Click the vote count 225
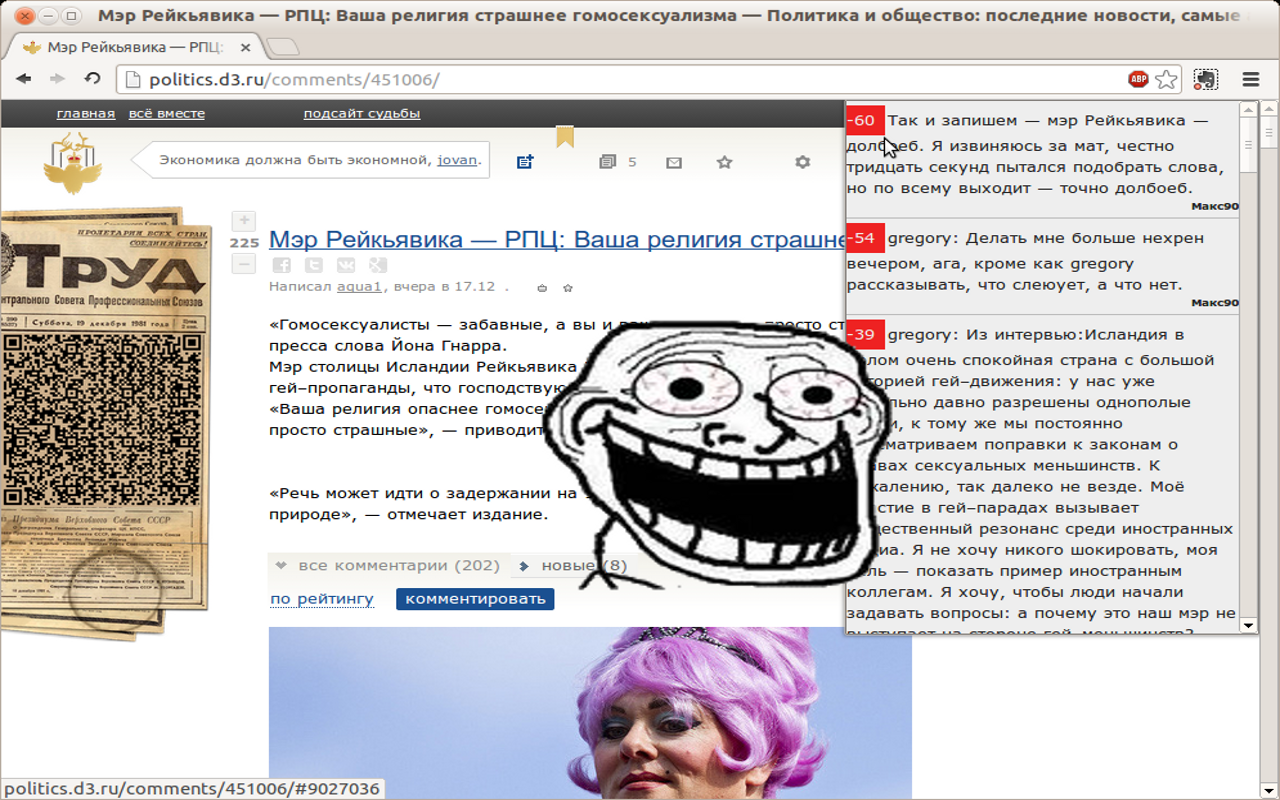This screenshot has height=800, width=1280. tap(244, 243)
